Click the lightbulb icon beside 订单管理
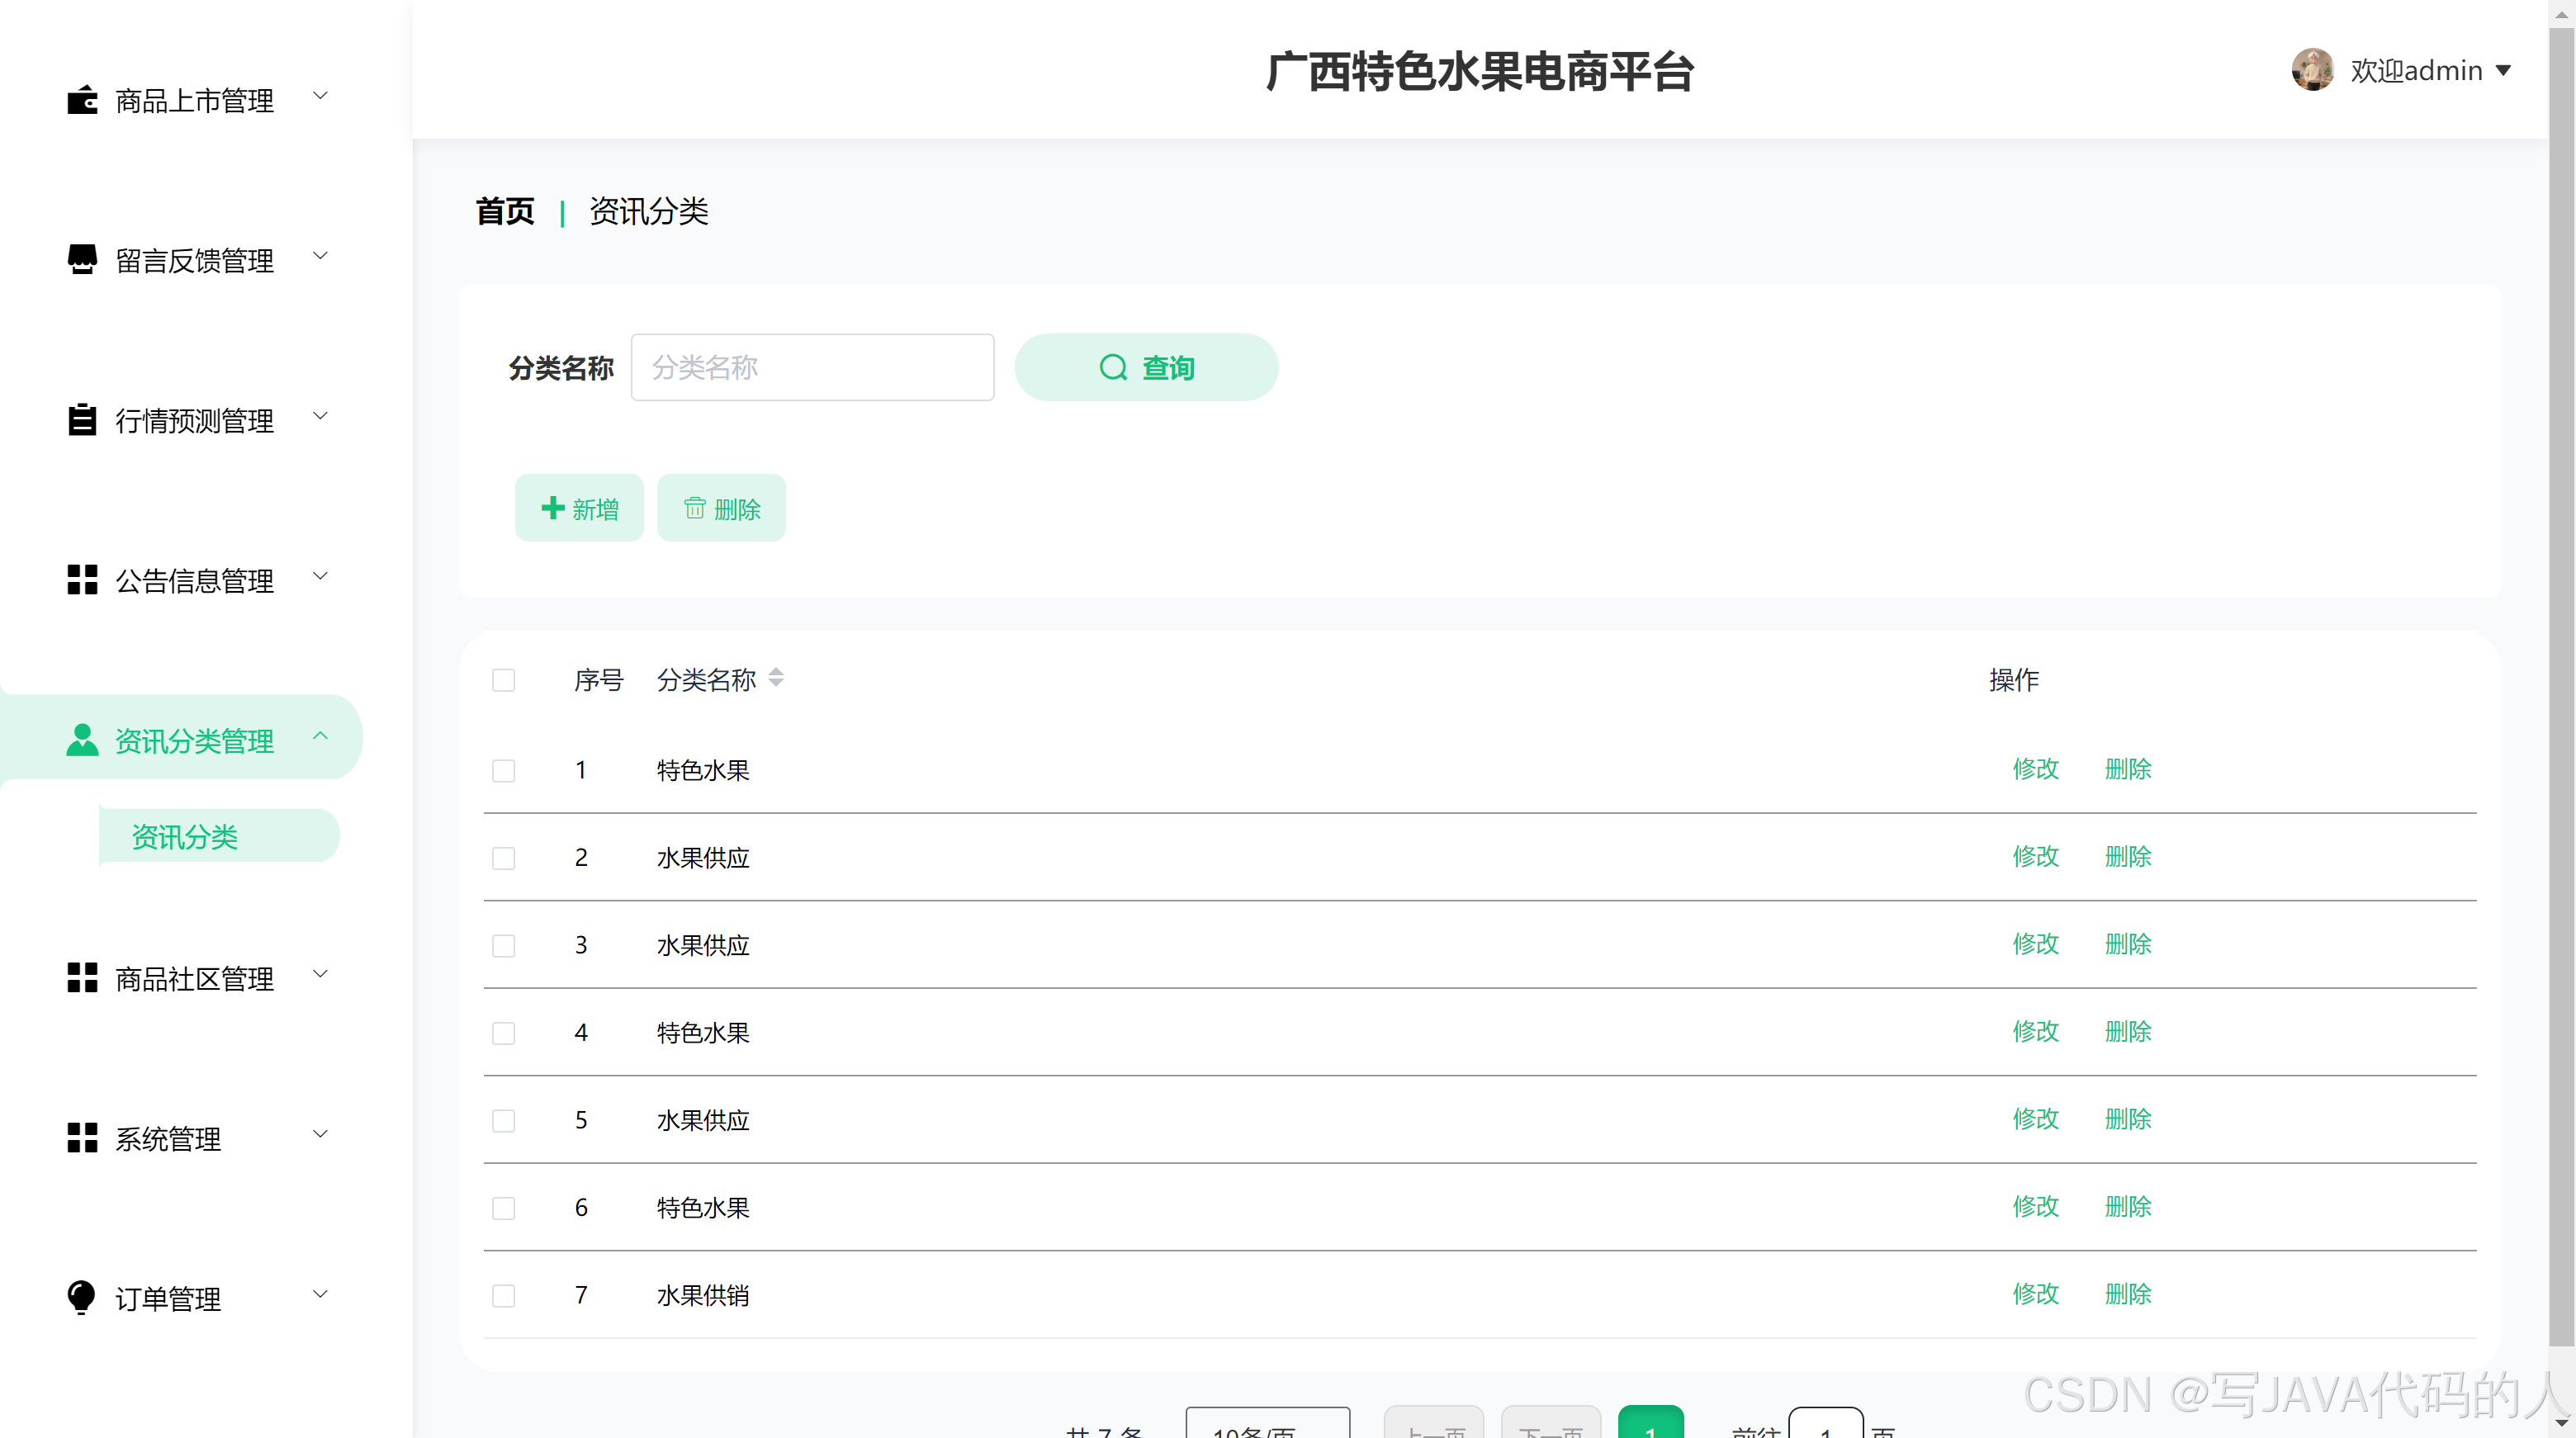Screen dimensions: 2576x1438 click(x=81, y=1297)
